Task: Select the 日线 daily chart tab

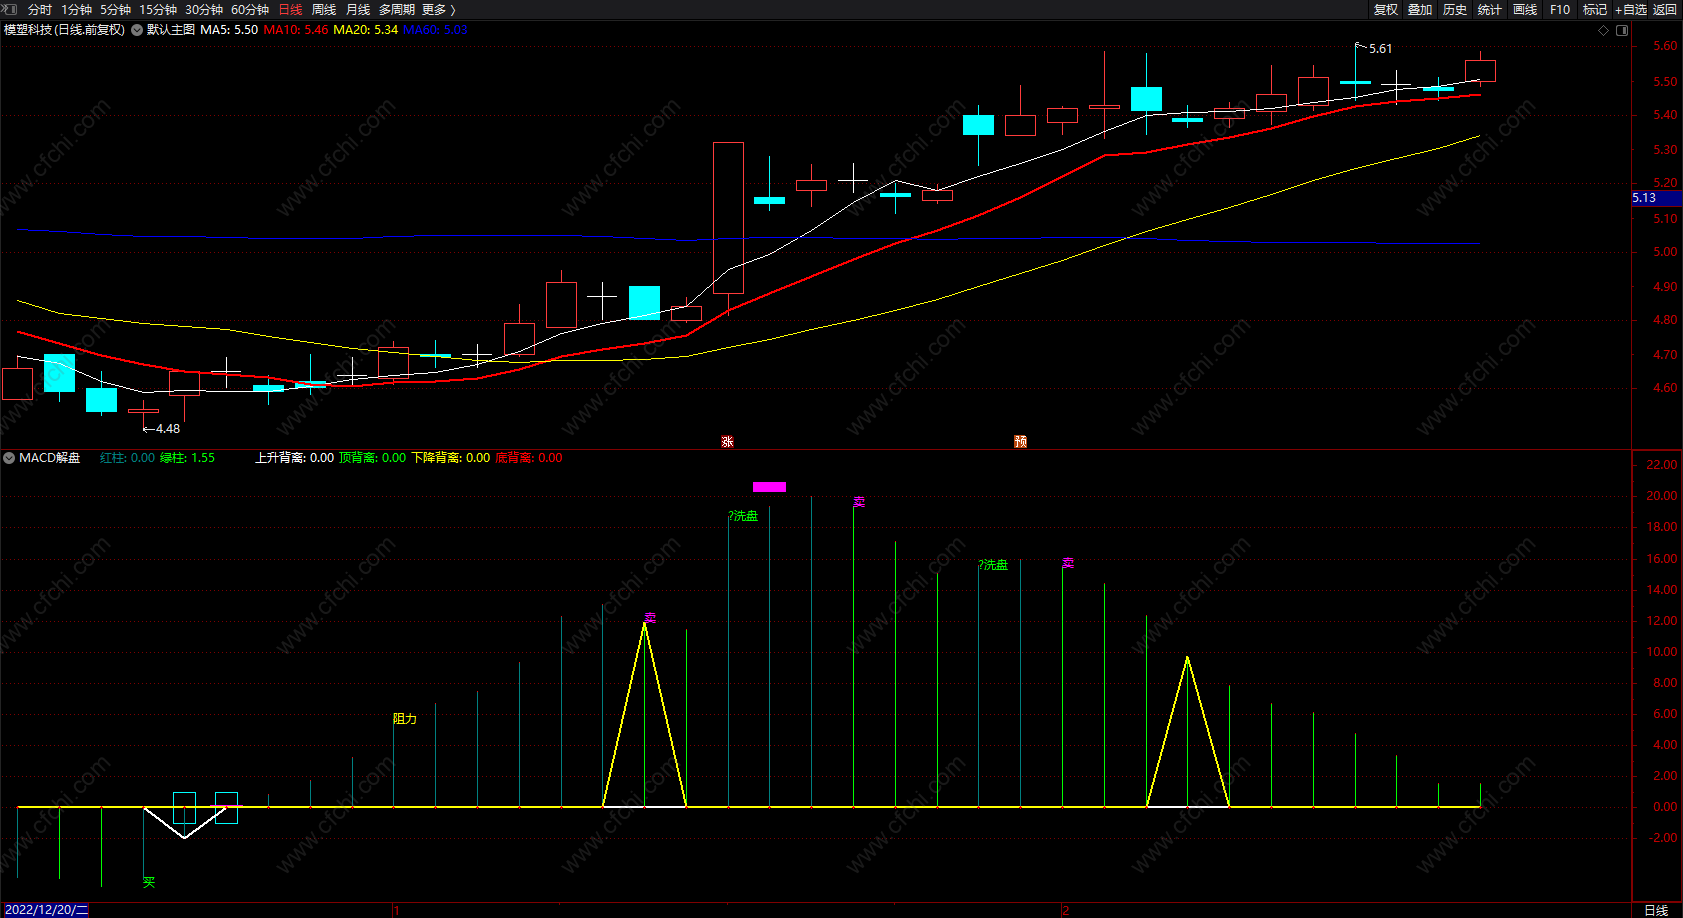Action: 290,9
